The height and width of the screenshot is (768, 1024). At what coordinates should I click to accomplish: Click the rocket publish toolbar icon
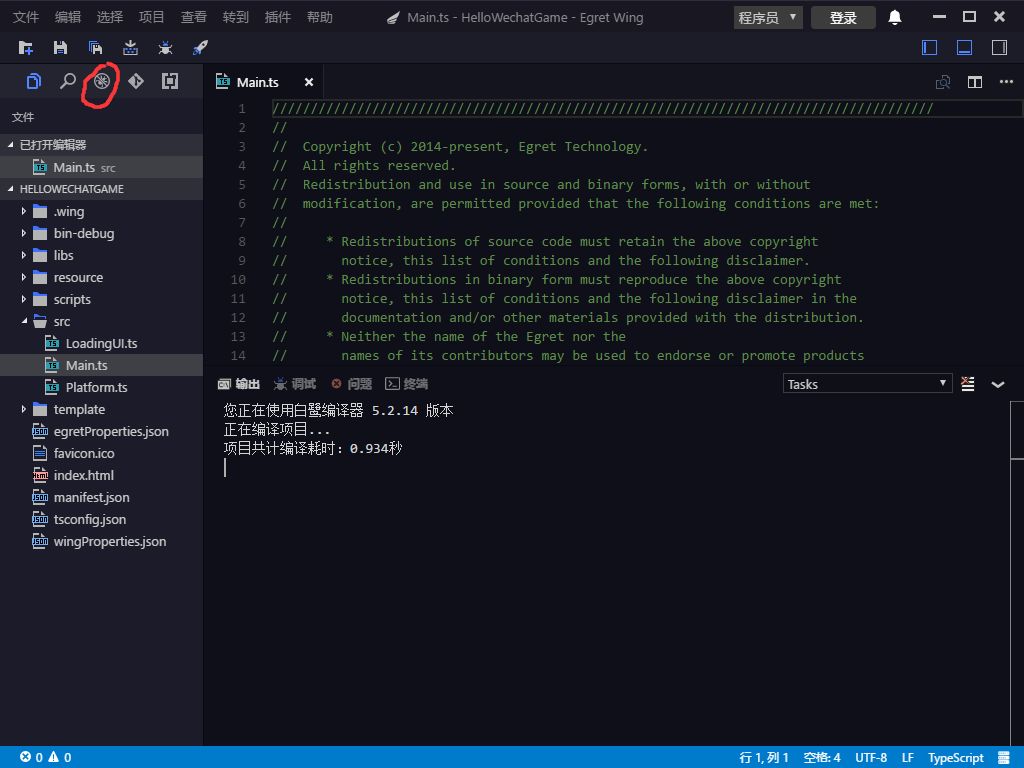pos(200,47)
